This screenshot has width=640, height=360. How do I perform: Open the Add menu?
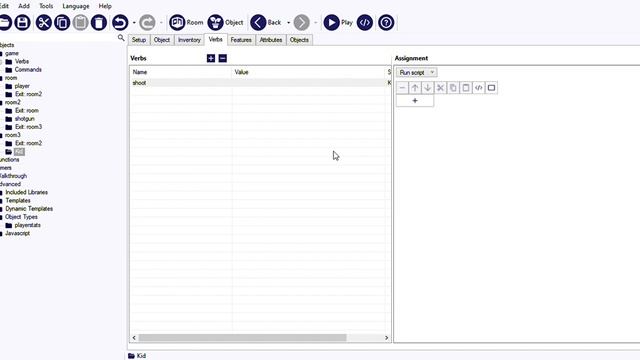coord(24,6)
